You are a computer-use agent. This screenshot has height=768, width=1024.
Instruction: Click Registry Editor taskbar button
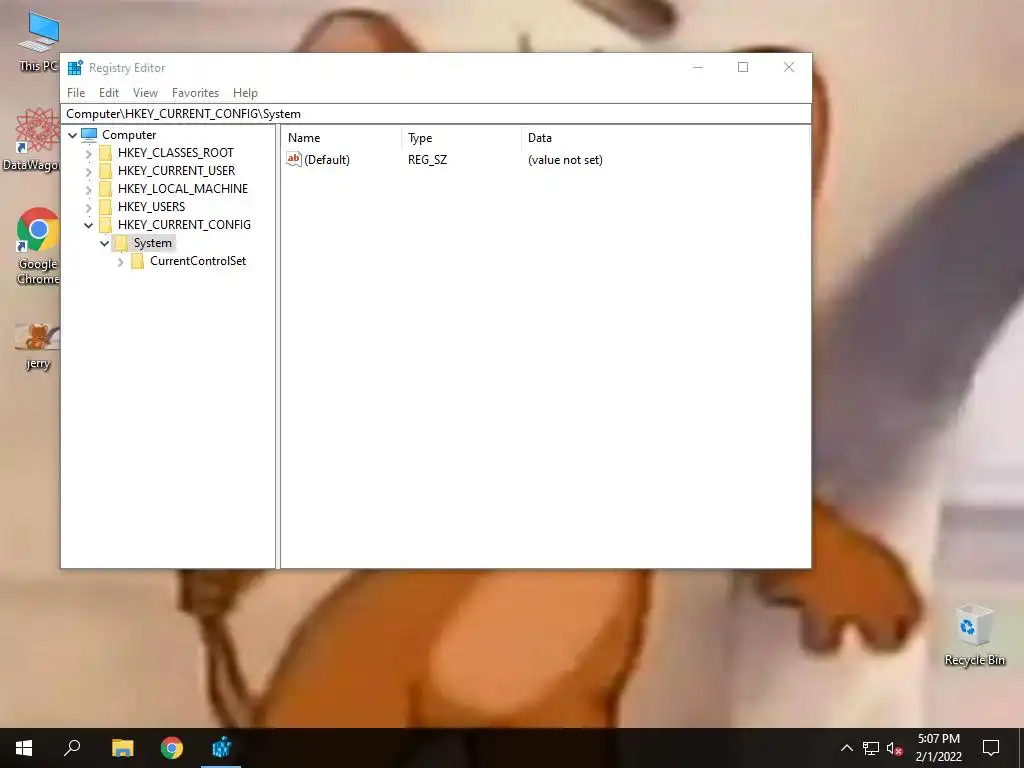221,748
